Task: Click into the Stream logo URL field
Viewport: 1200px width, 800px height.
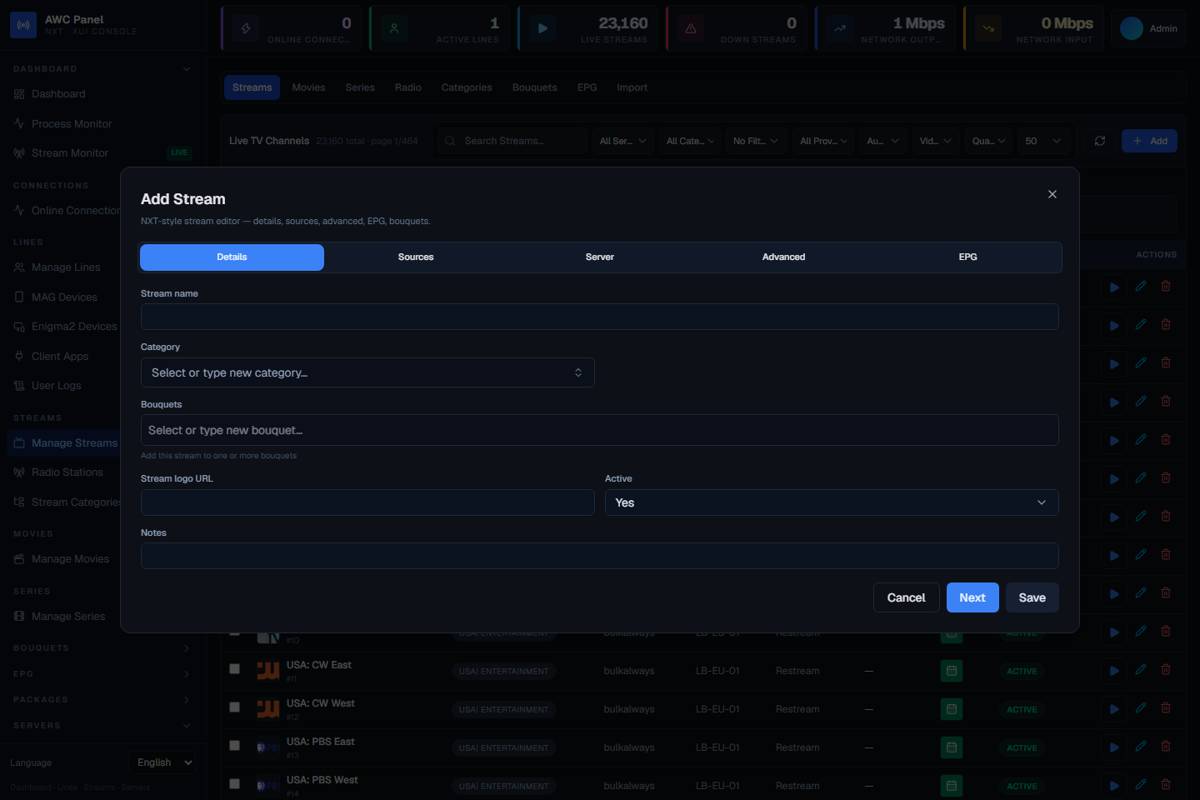Action: pyautogui.click(x=367, y=503)
